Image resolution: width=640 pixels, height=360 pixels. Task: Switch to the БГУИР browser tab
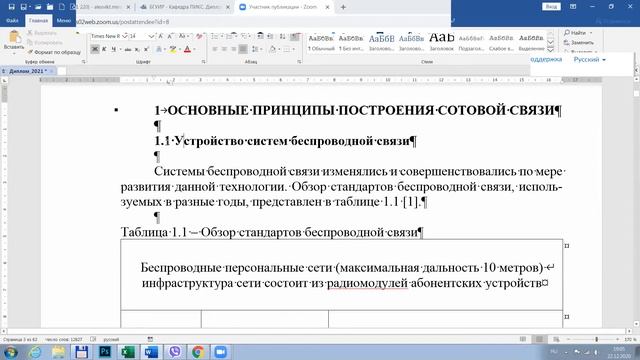click(185, 7)
